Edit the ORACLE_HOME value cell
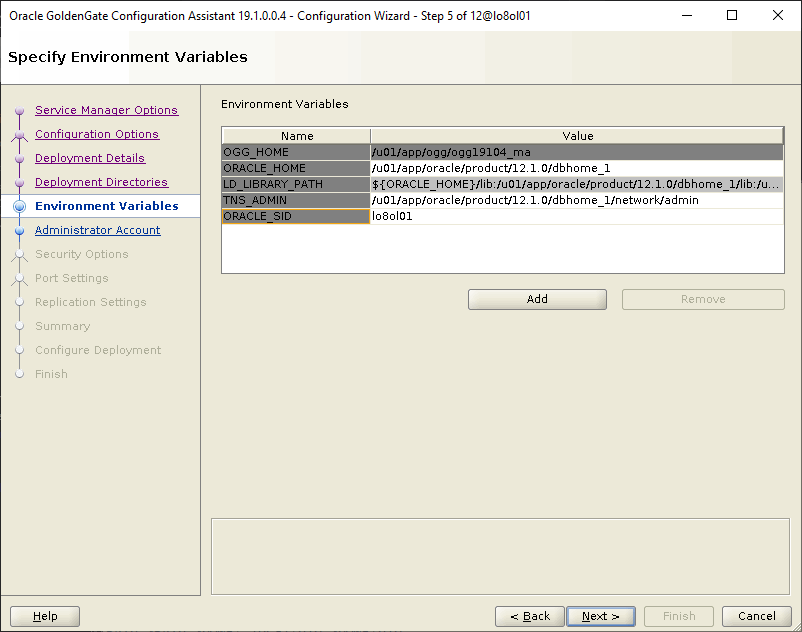 pyautogui.click(x=576, y=168)
